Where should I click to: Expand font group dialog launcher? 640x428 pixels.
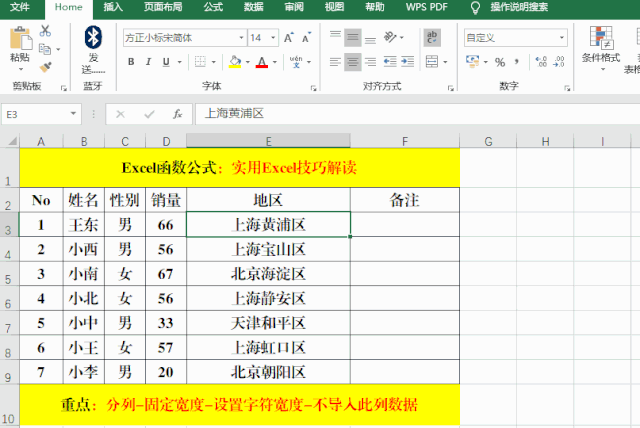click(x=313, y=88)
